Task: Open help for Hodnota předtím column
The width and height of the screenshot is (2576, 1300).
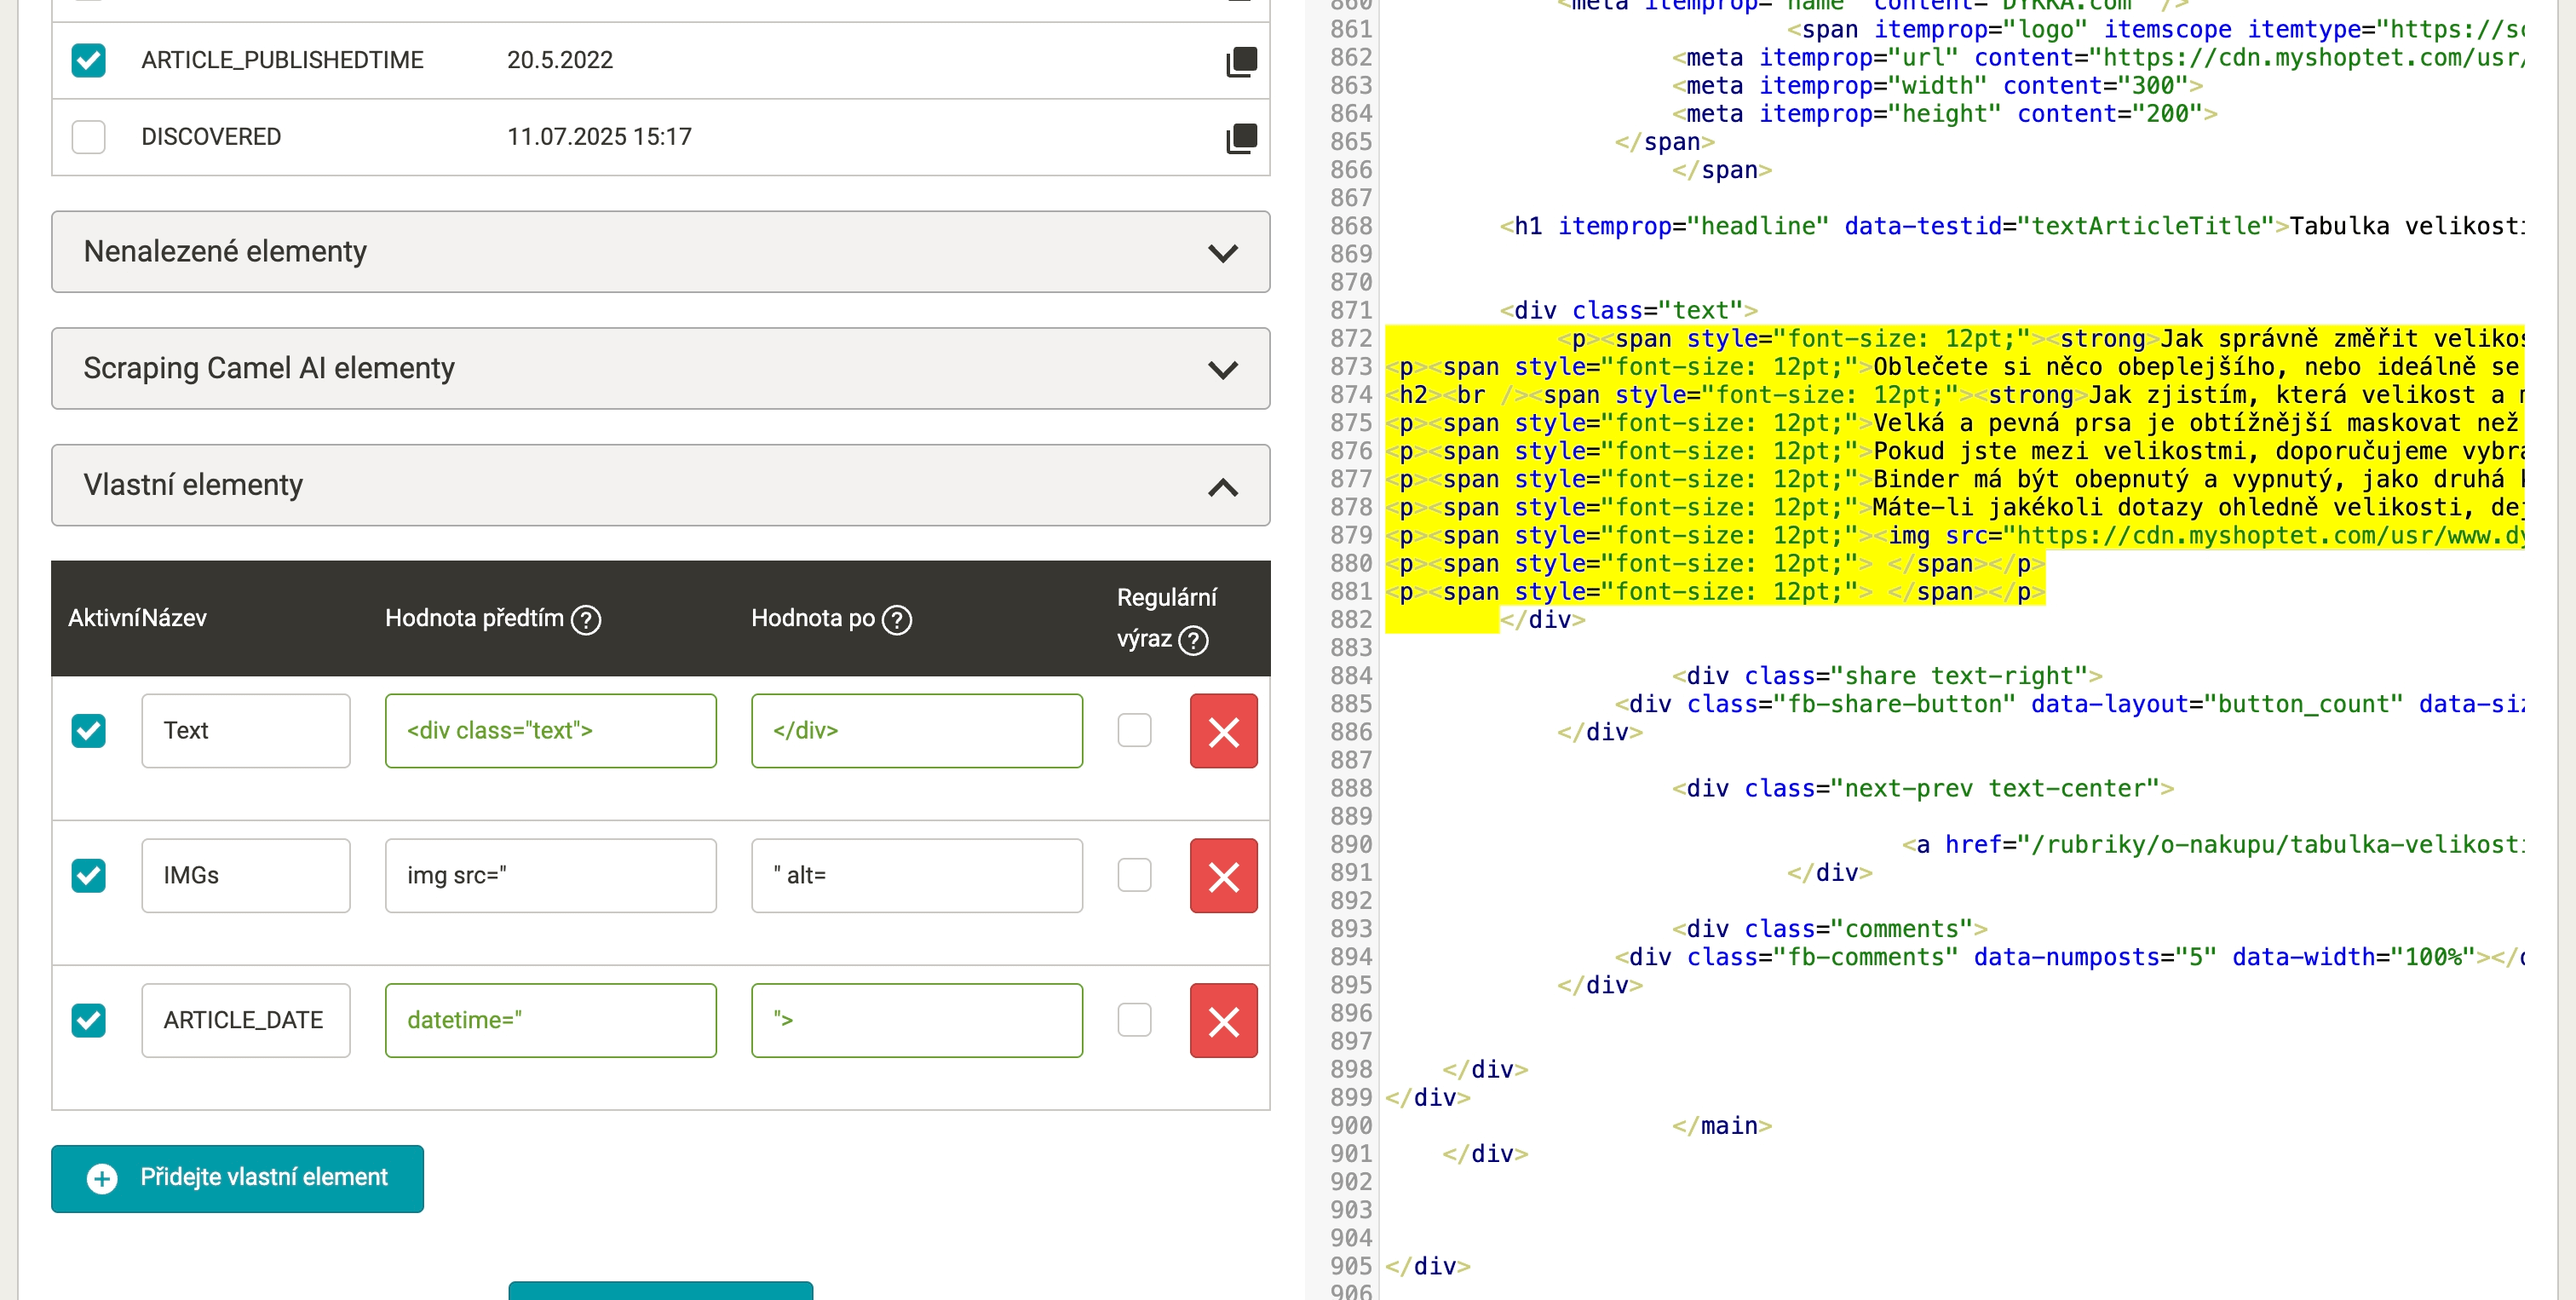Action: tap(586, 620)
